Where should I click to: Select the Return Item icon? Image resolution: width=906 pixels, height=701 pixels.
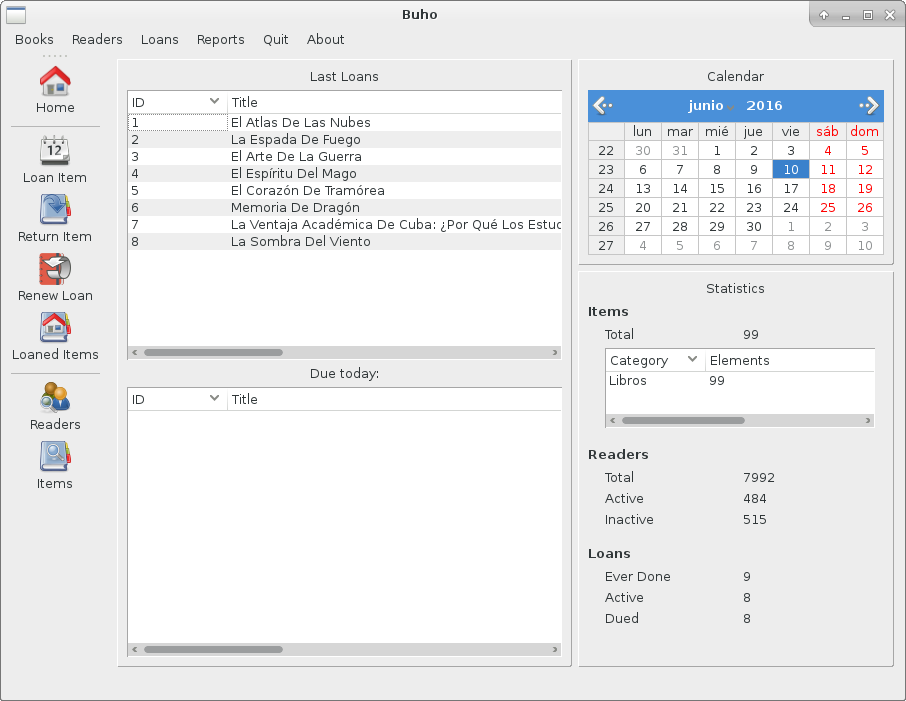tap(55, 209)
